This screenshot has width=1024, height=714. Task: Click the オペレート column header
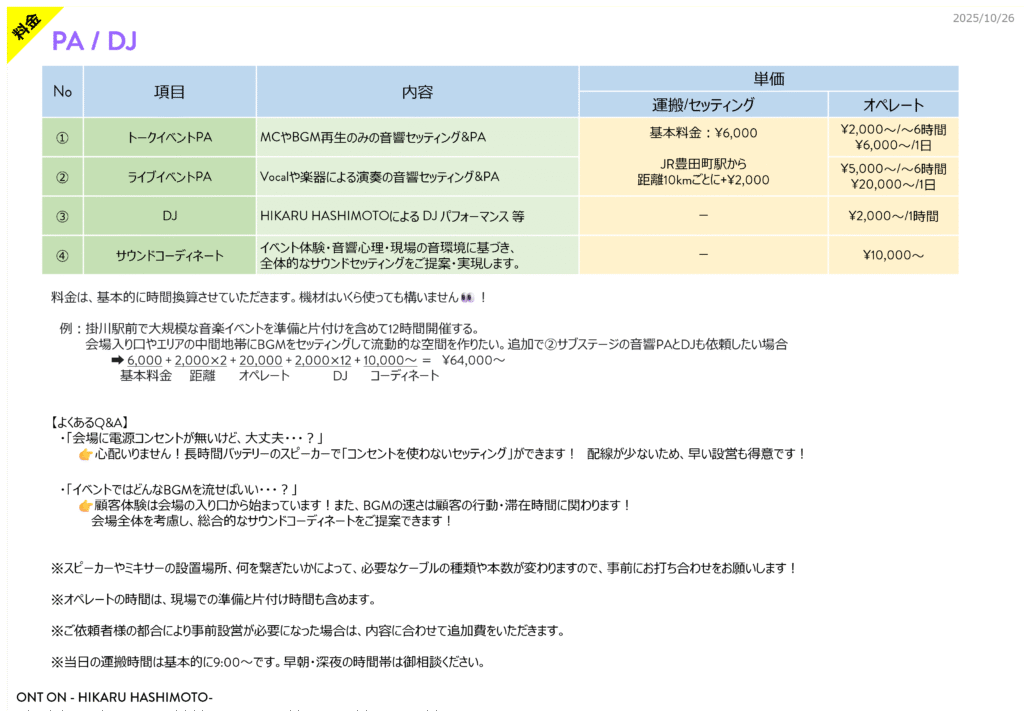[893, 105]
